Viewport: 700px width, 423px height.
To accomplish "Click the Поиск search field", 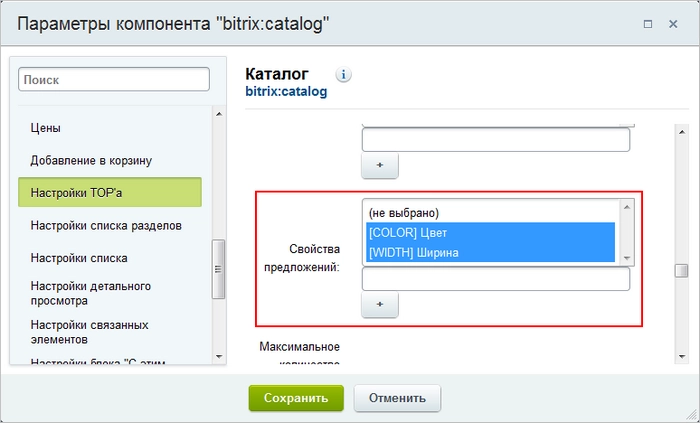I will coord(114,79).
